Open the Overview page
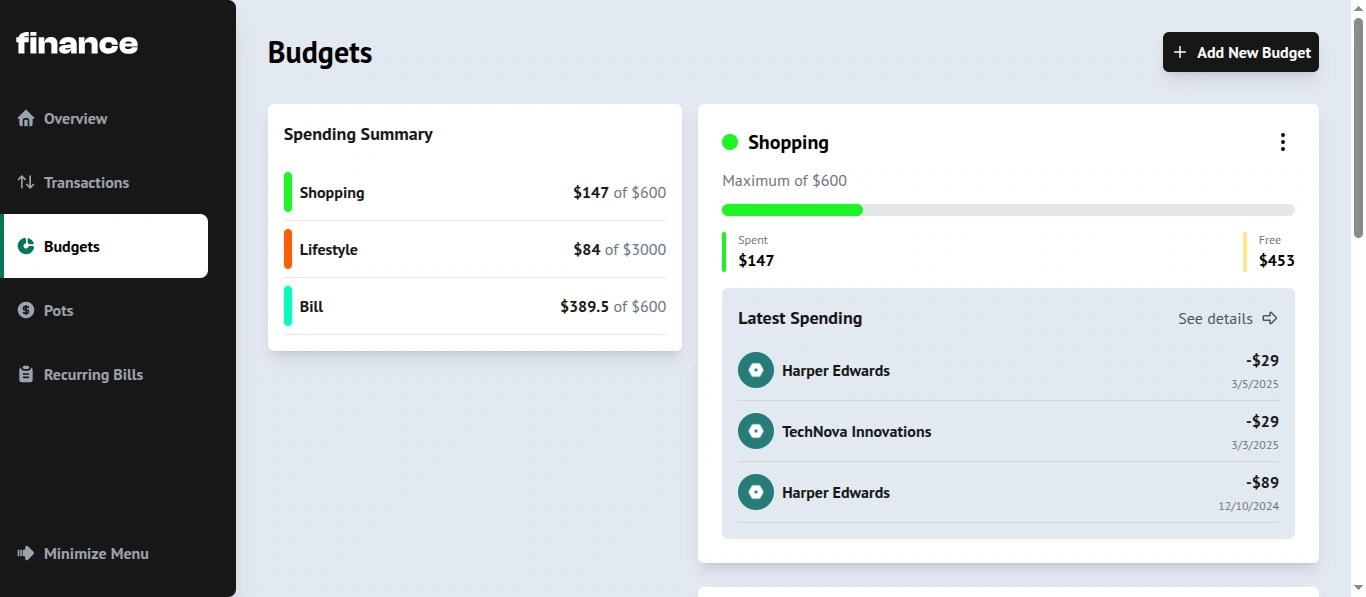The width and height of the screenshot is (1366, 597). (x=106, y=118)
